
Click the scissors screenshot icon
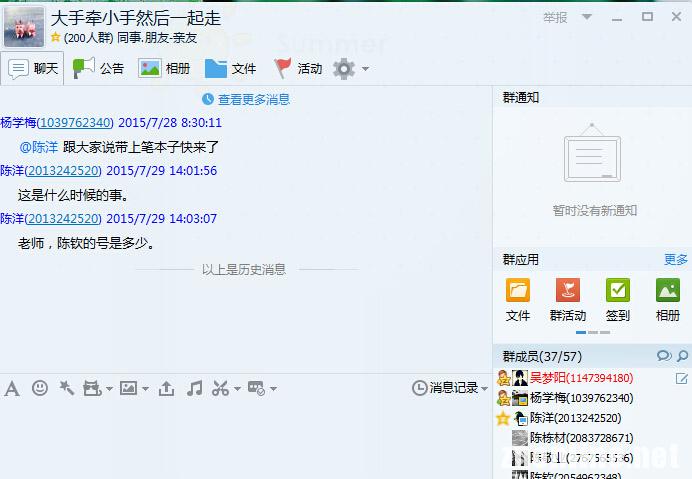pyautogui.click(x=221, y=388)
